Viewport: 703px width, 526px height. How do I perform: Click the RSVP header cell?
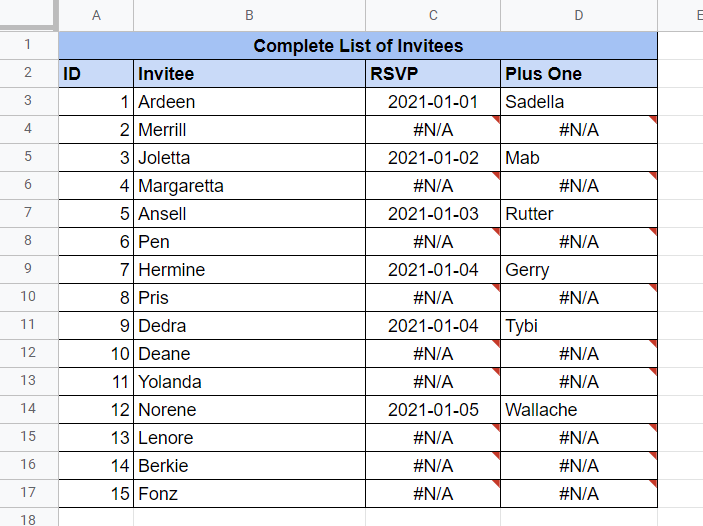point(433,74)
